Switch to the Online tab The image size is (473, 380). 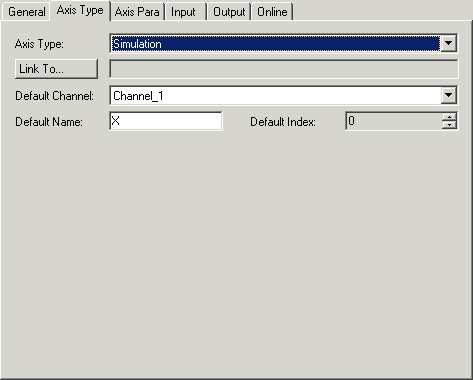[272, 12]
